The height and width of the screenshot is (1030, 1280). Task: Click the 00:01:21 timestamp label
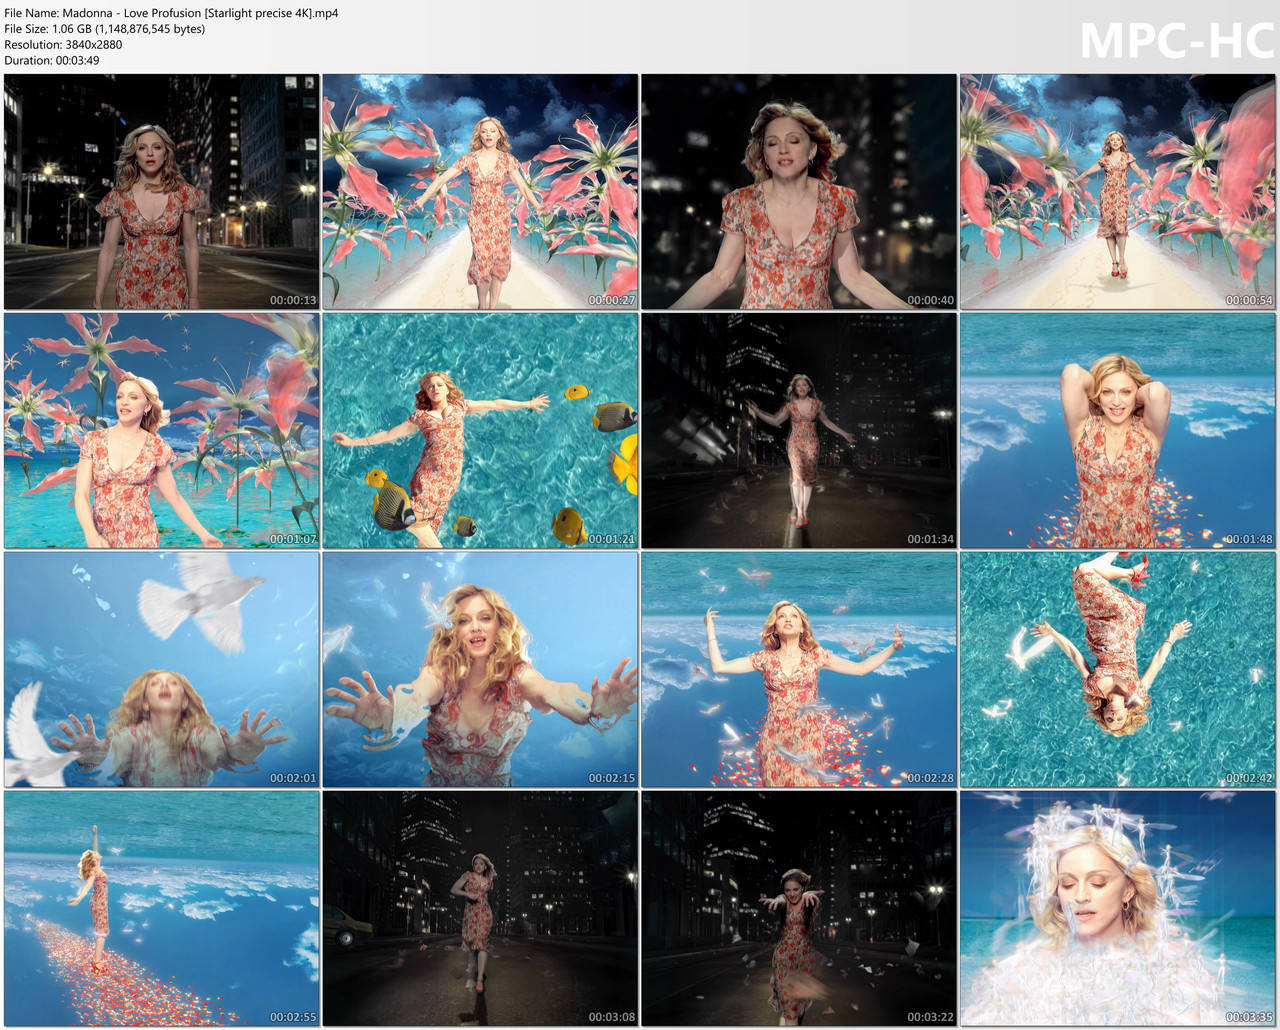tap(612, 539)
